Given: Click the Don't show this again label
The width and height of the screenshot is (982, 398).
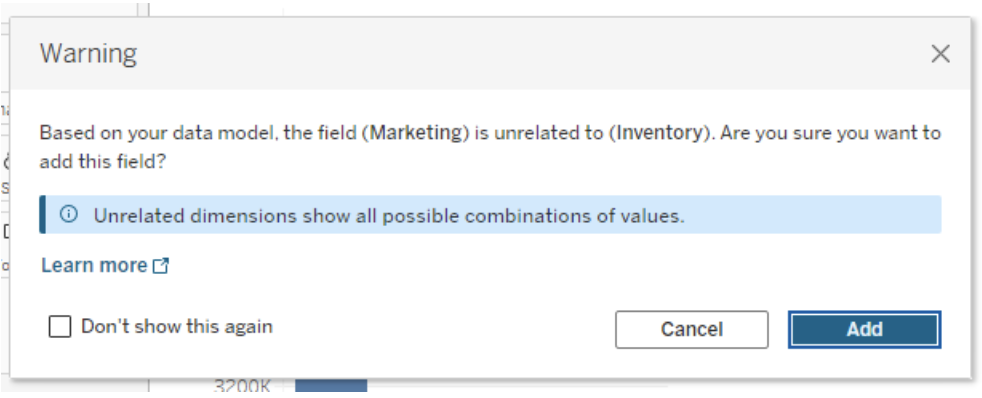Looking at the screenshot, I should click(177, 327).
